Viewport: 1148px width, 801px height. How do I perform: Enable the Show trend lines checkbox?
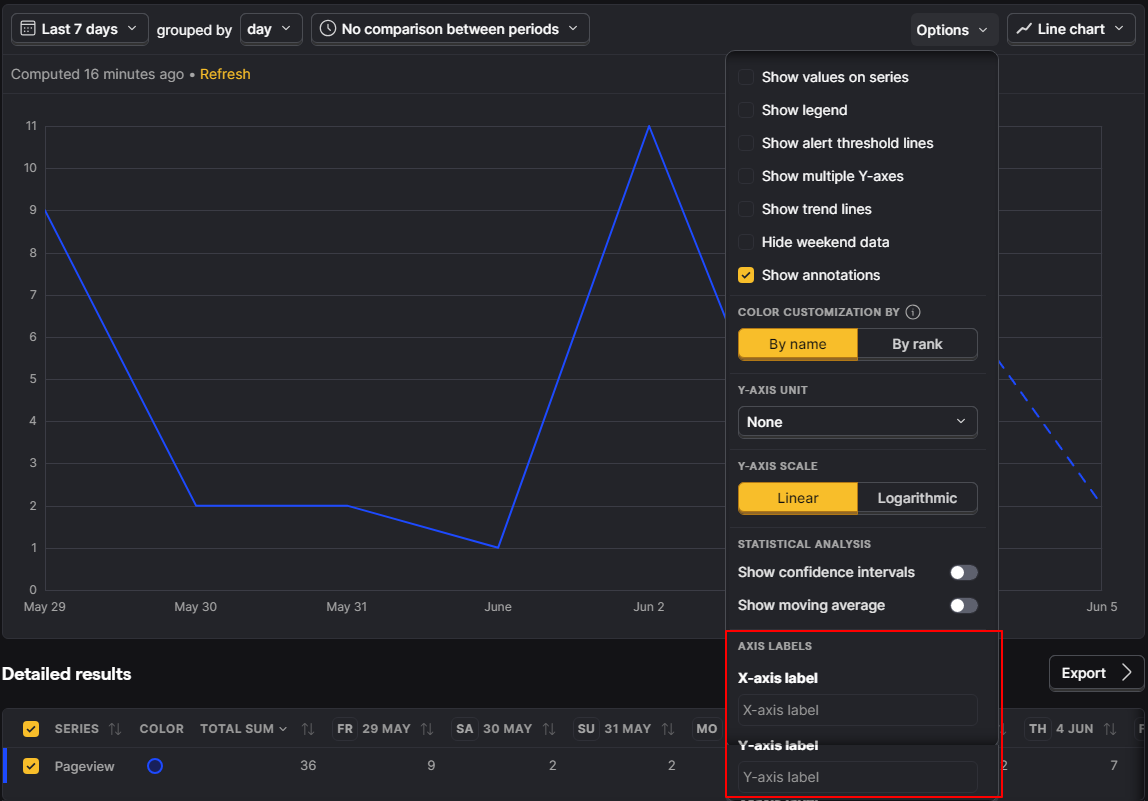point(746,209)
